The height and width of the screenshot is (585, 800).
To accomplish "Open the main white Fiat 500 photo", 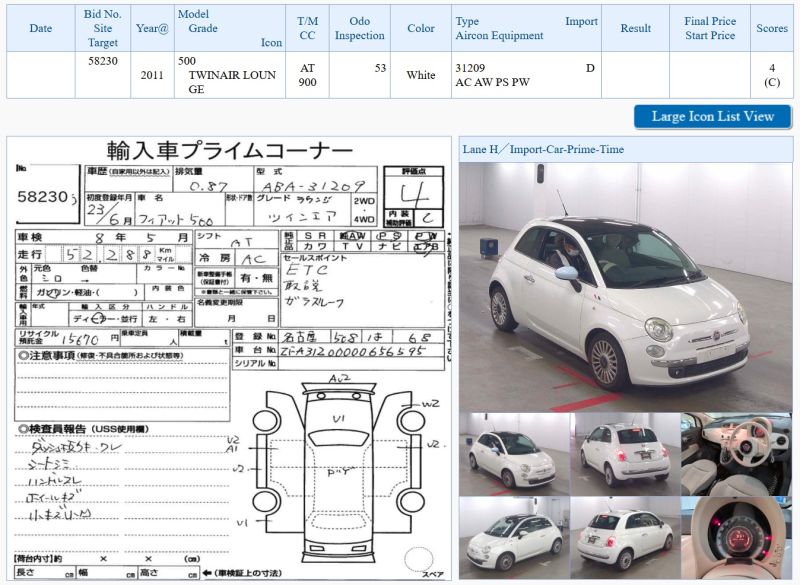I will (626, 287).
